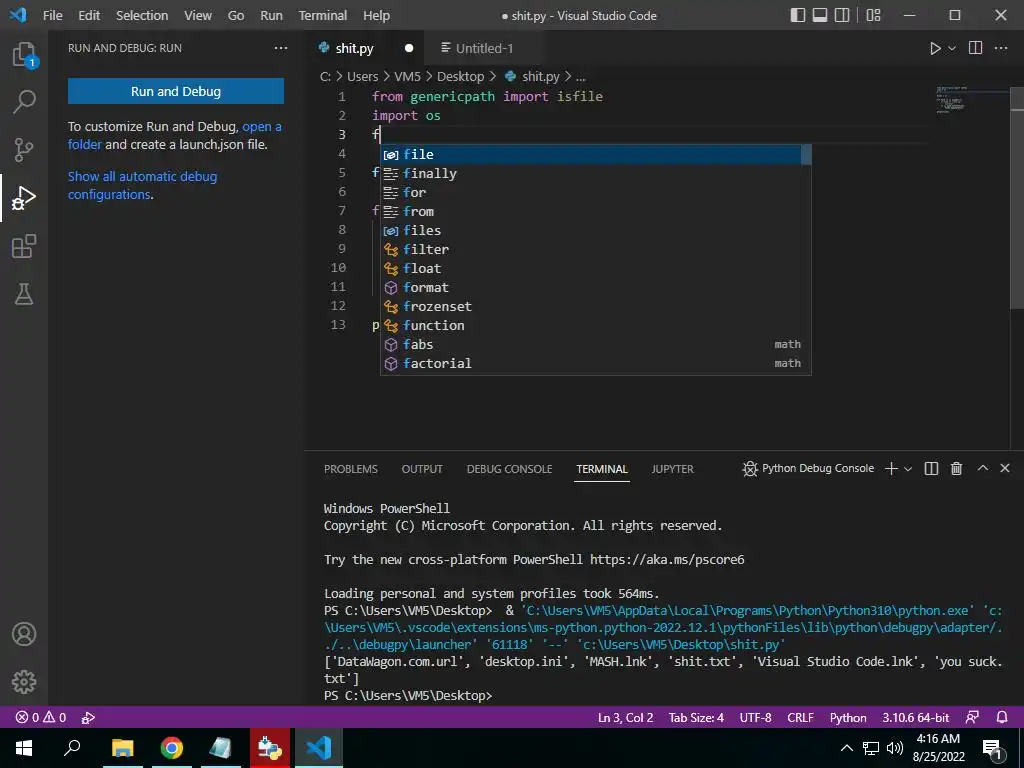
Task: Open the Source Control view icon
Action: [x=24, y=150]
